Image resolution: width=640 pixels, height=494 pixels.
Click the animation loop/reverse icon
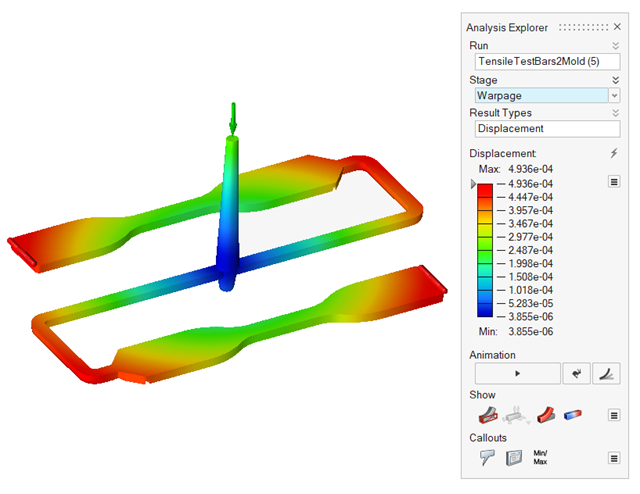[576, 373]
